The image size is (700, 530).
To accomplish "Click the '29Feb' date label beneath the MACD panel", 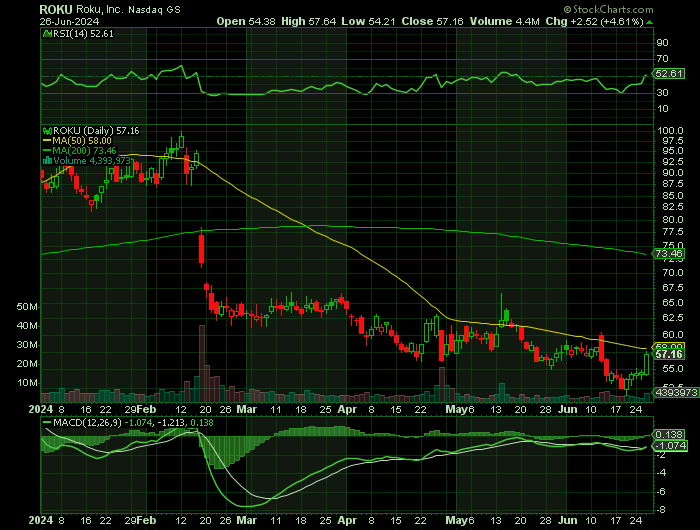I will click(141, 521).
